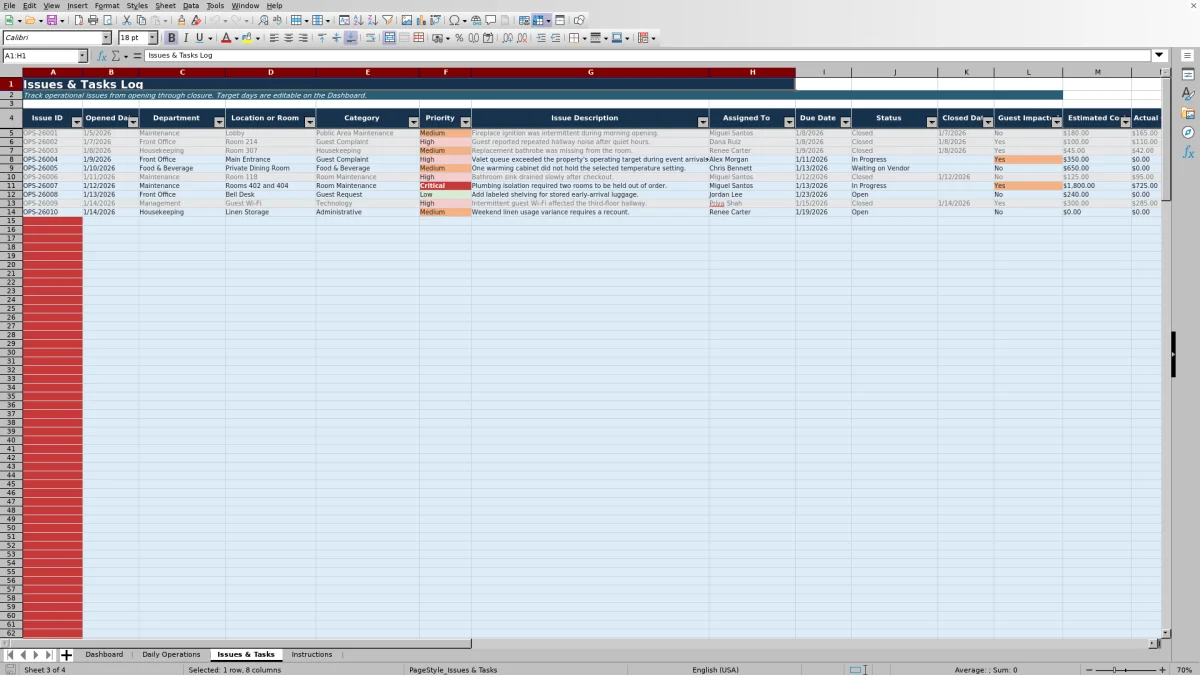Viewport: 1200px width, 675px height.
Task: Toggle Wrap Text button
Action: point(370,38)
